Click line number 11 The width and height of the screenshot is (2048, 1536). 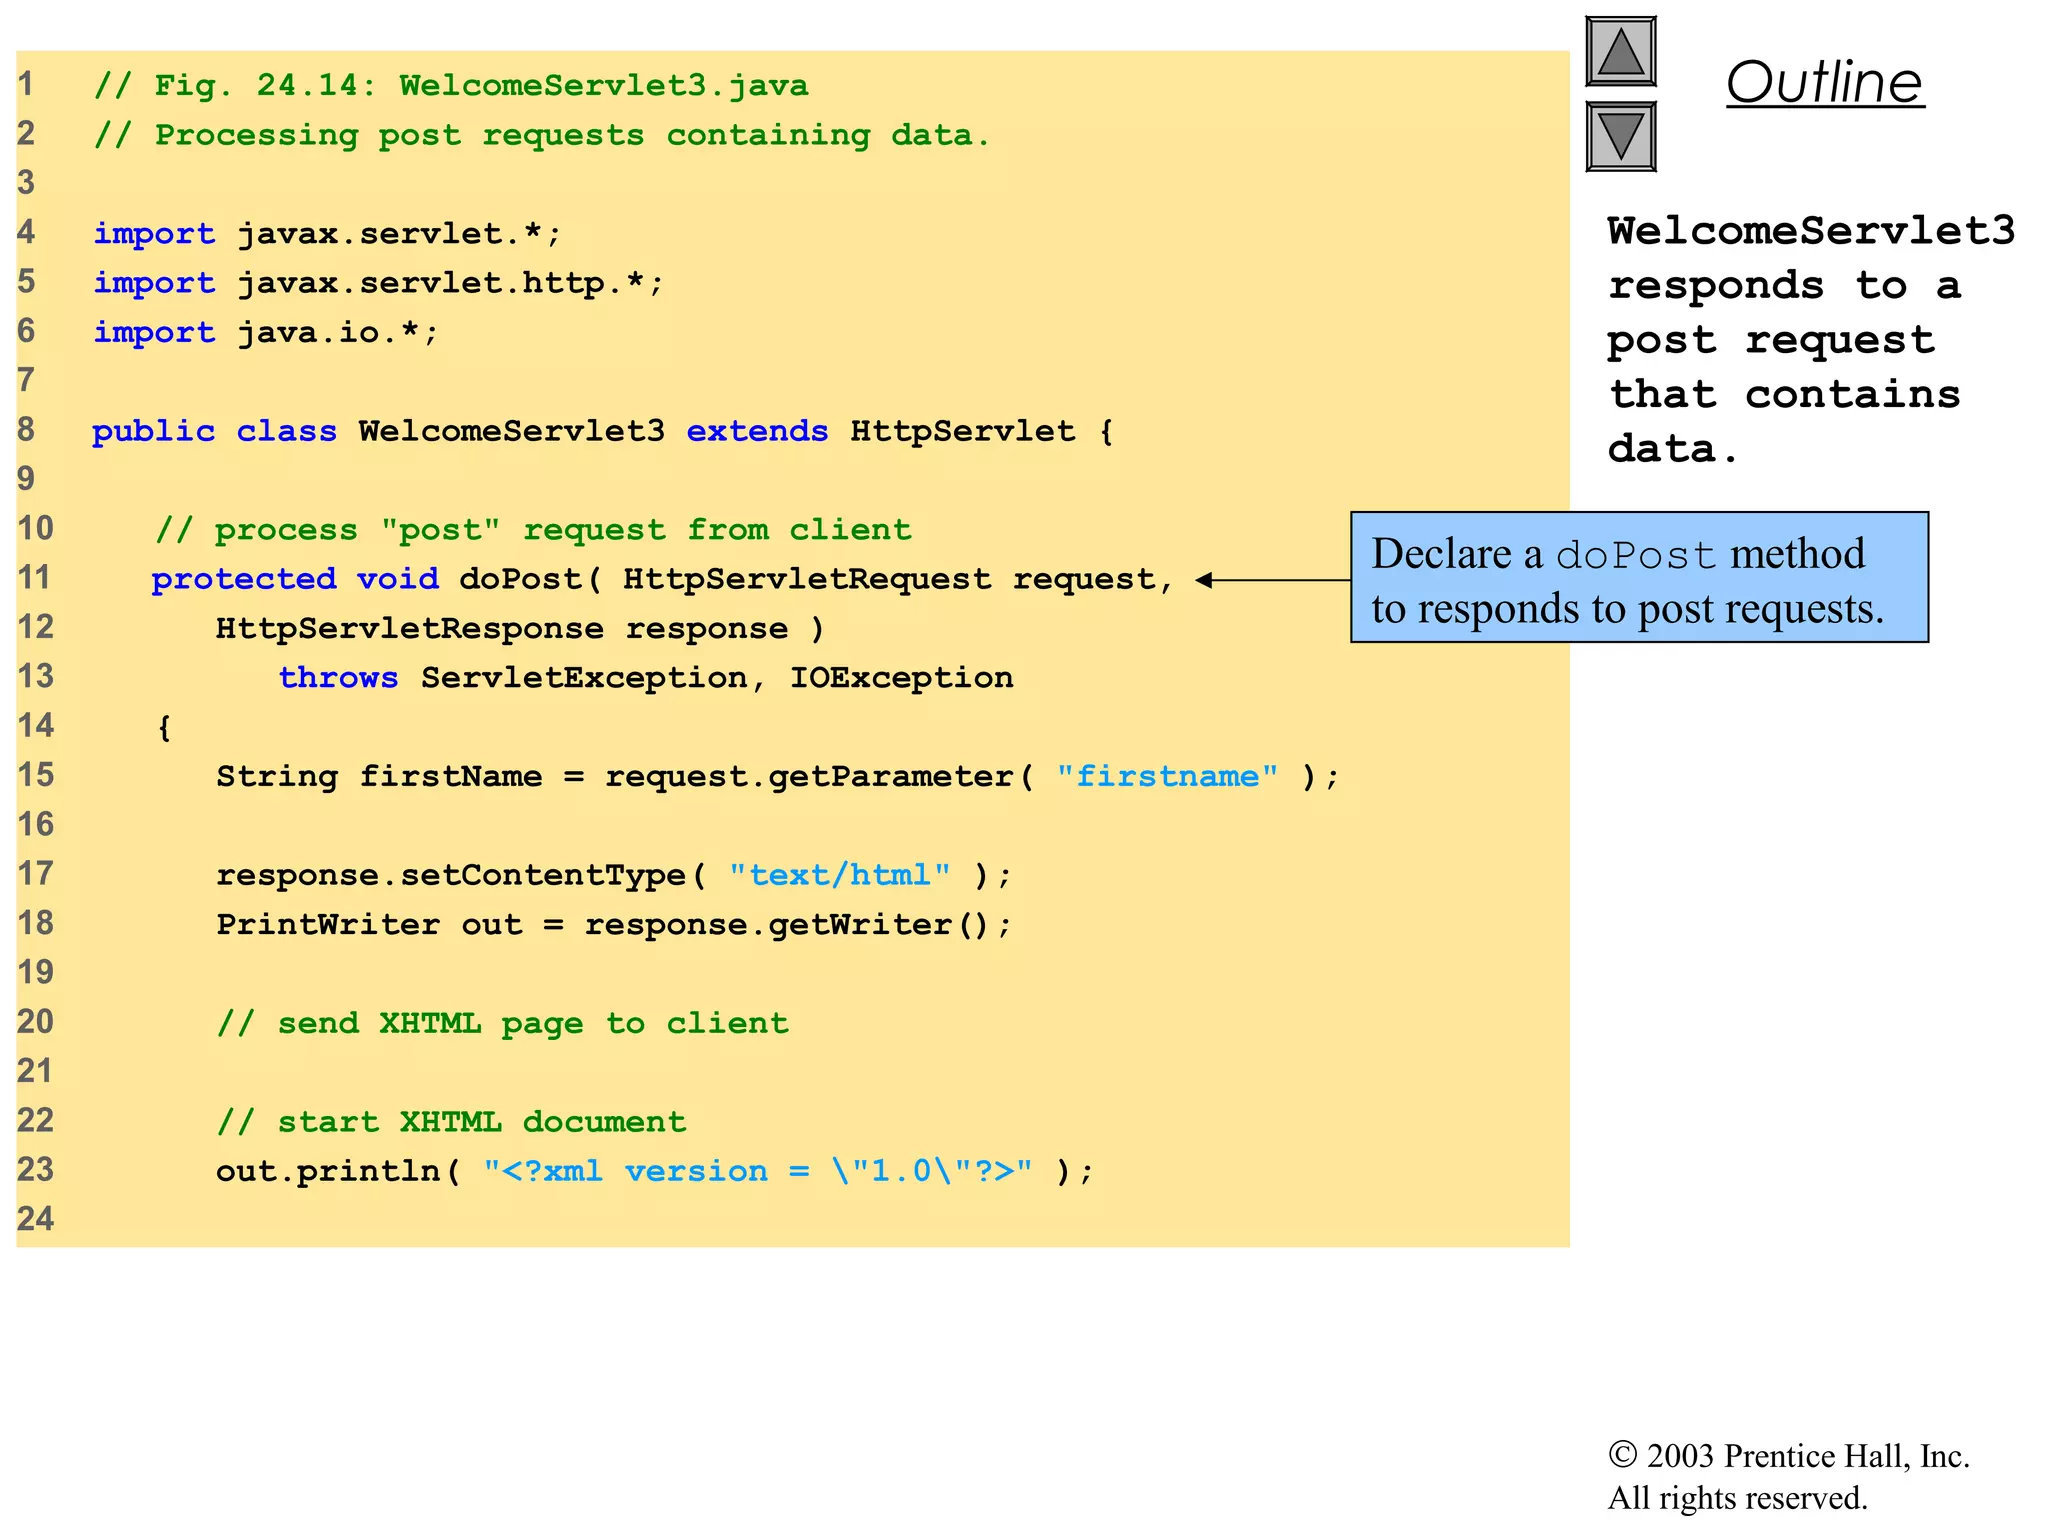[x=35, y=578]
